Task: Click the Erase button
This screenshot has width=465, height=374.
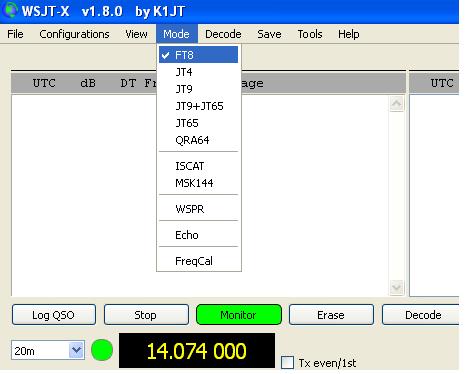Action: [331, 315]
